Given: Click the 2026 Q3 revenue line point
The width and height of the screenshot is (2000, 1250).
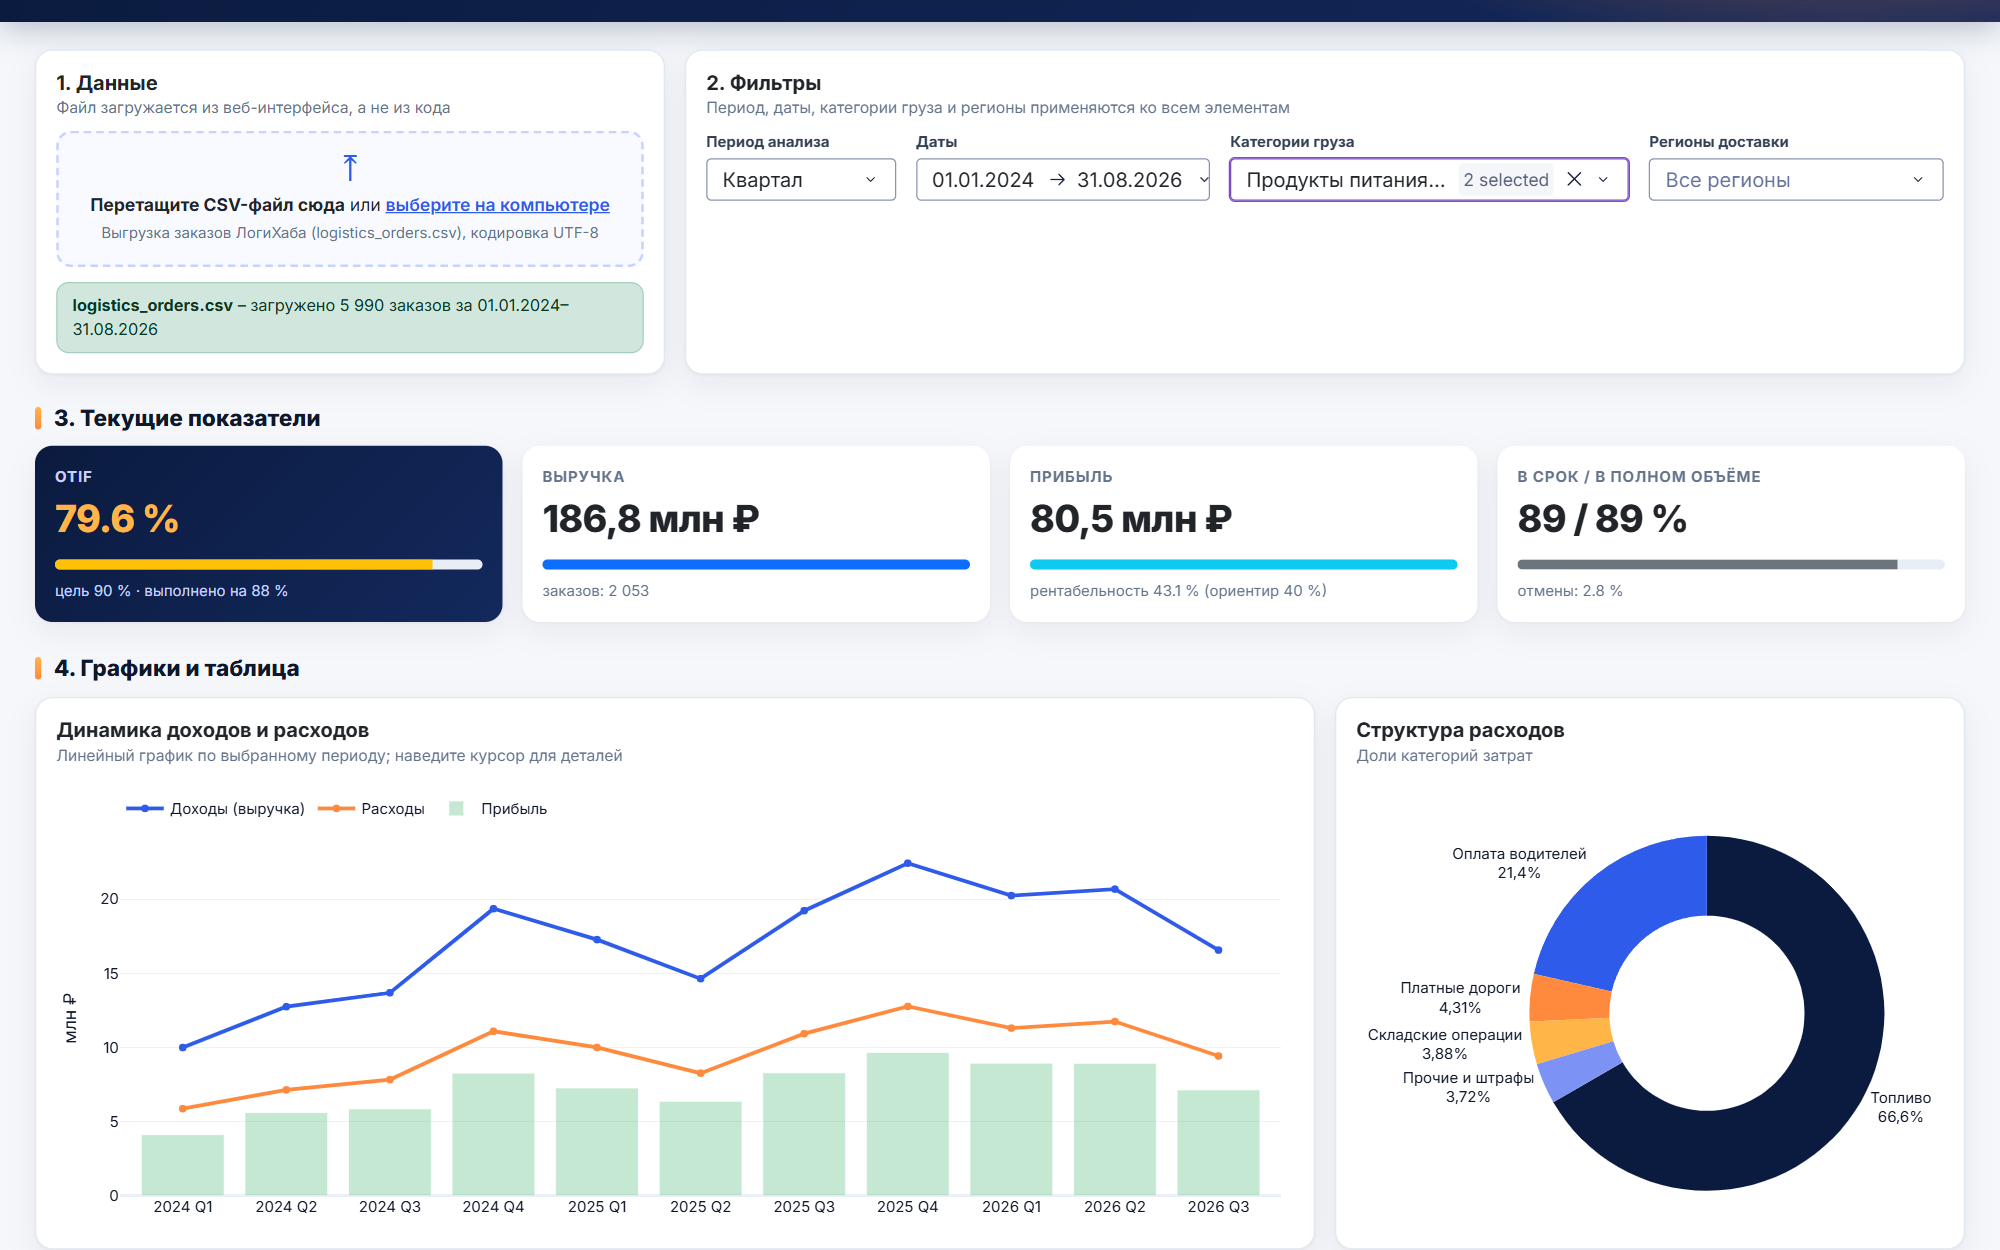Looking at the screenshot, I should coord(1218,950).
